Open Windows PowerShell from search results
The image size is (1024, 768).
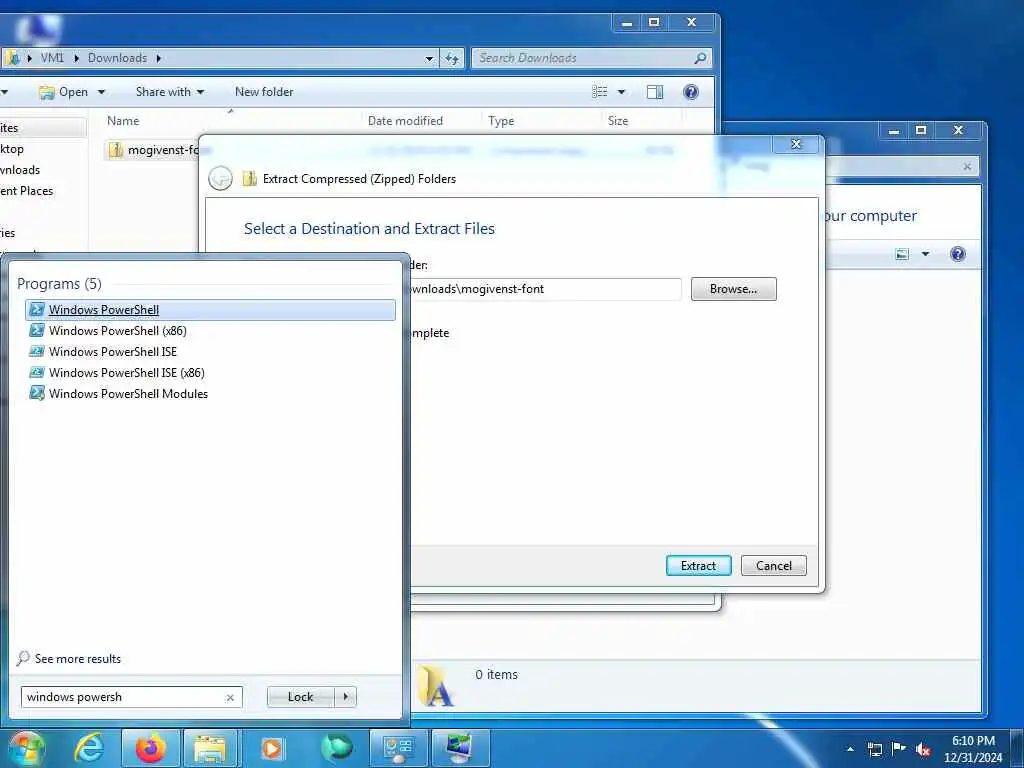[210, 310]
